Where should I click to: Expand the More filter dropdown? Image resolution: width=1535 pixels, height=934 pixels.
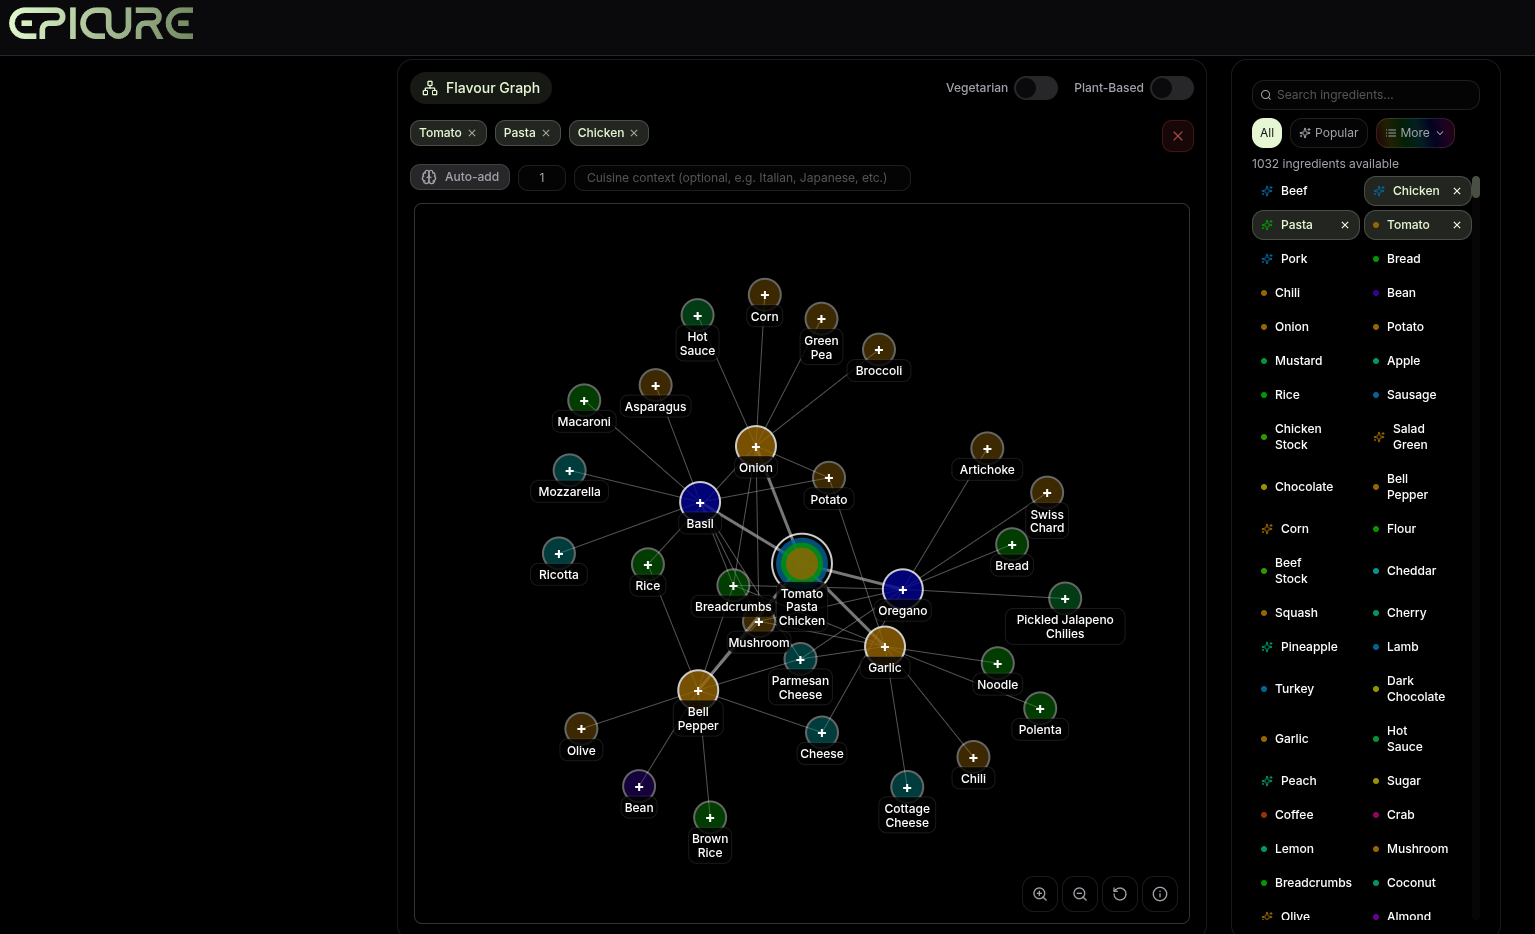[x=1414, y=133]
